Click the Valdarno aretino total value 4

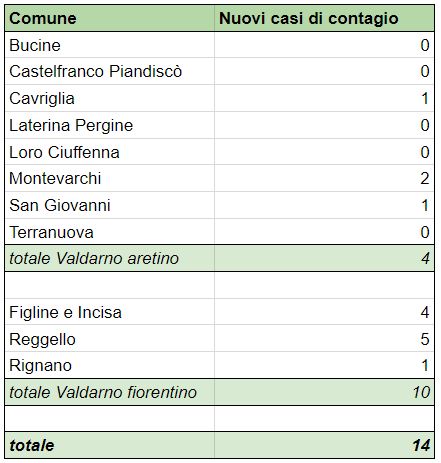425,258
